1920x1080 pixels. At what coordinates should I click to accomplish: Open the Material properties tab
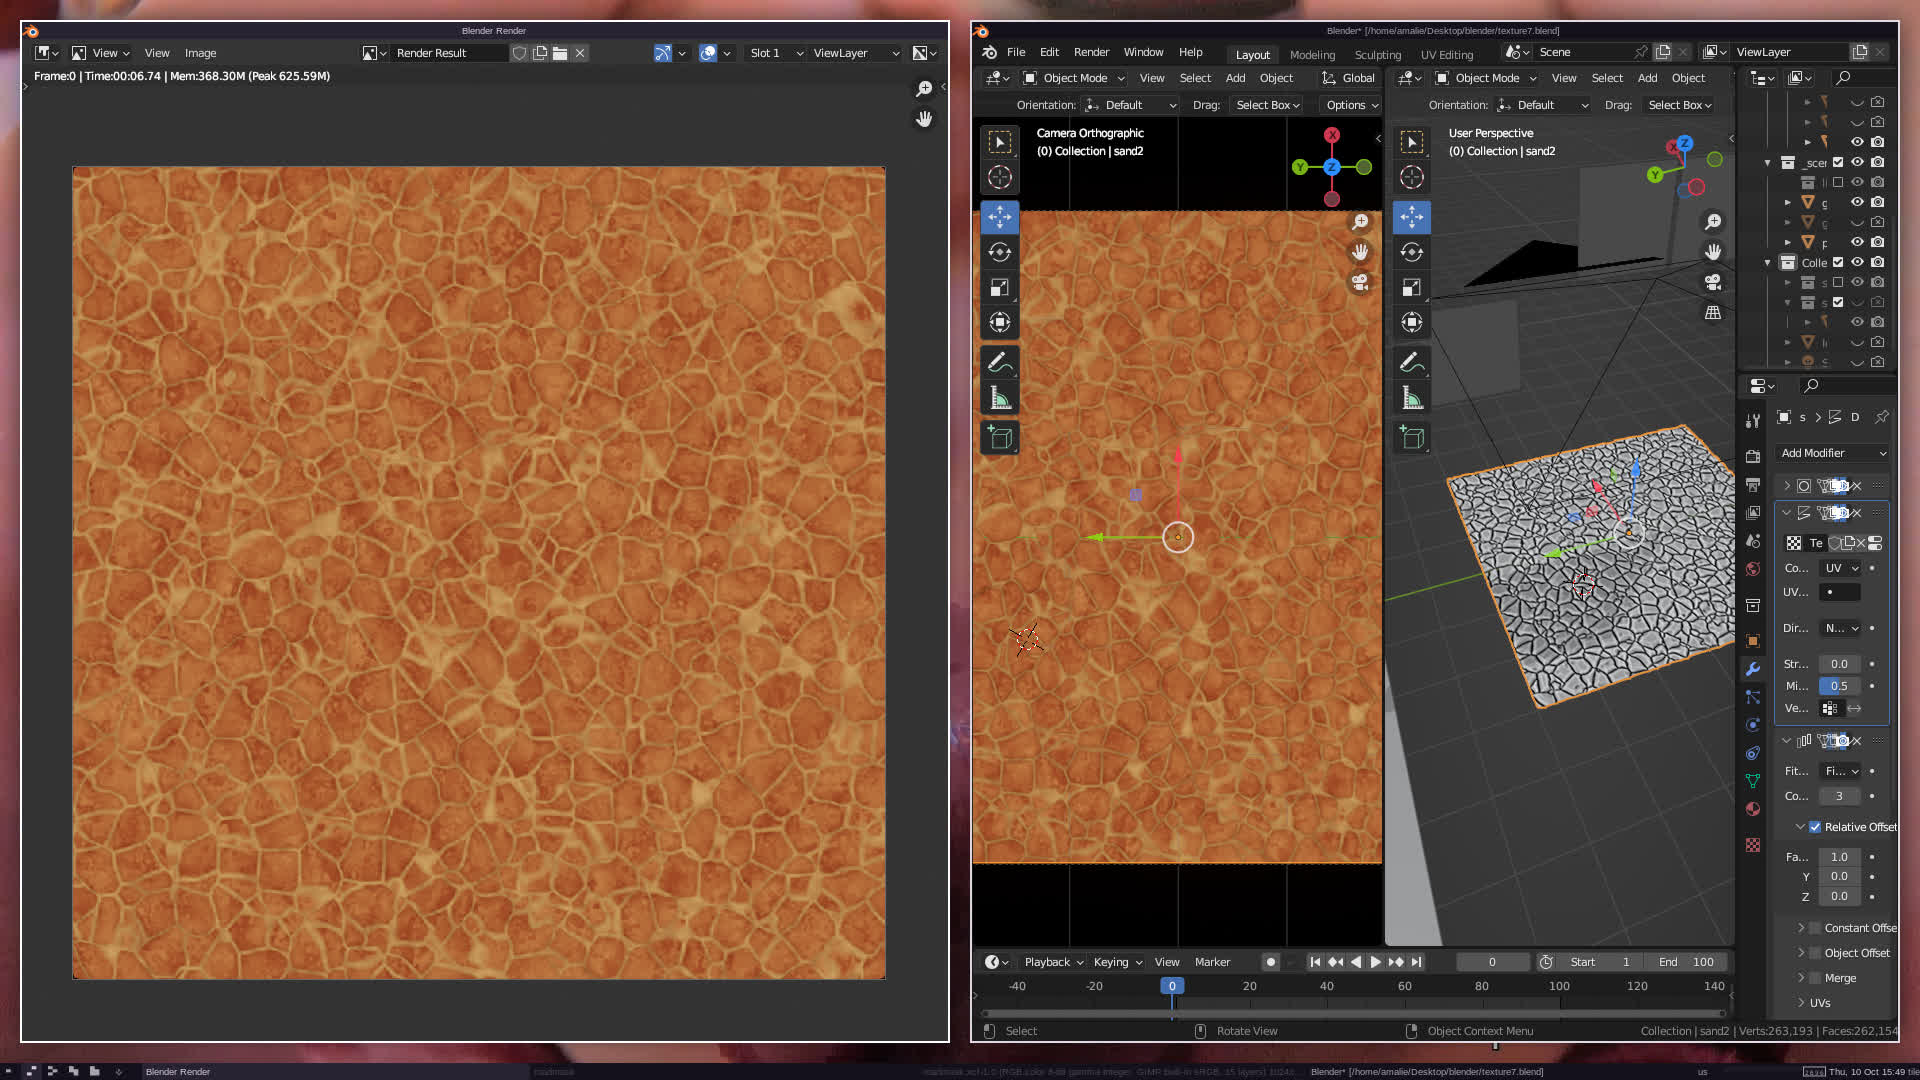coord(1753,809)
